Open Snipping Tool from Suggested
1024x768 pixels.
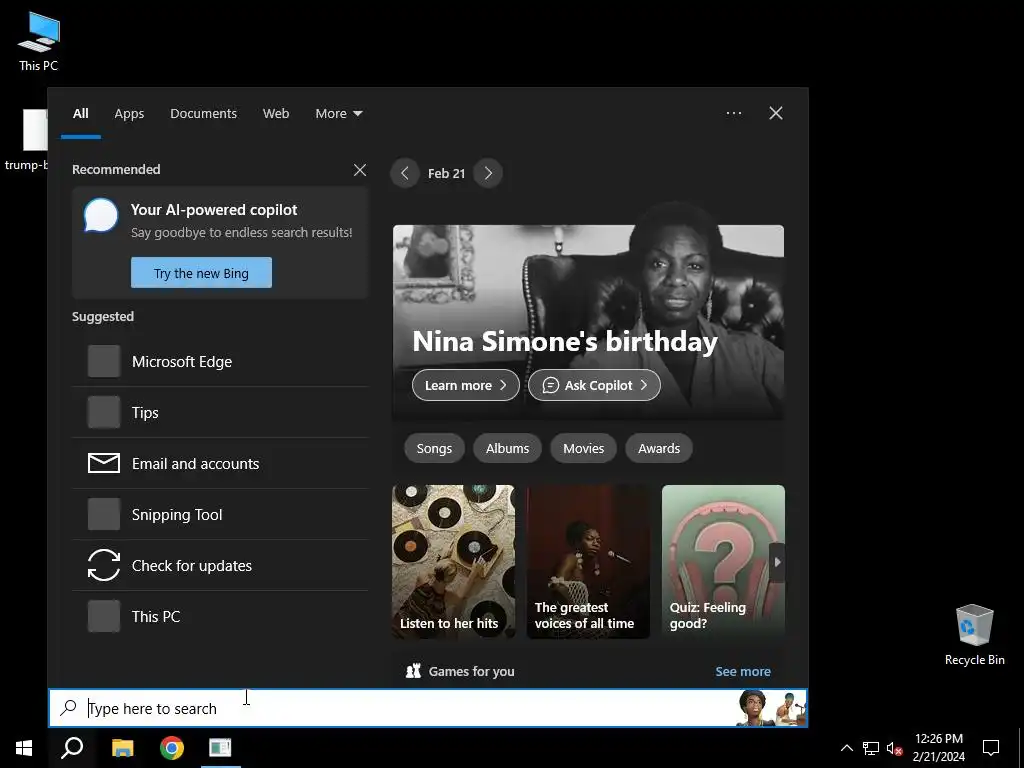coord(220,514)
